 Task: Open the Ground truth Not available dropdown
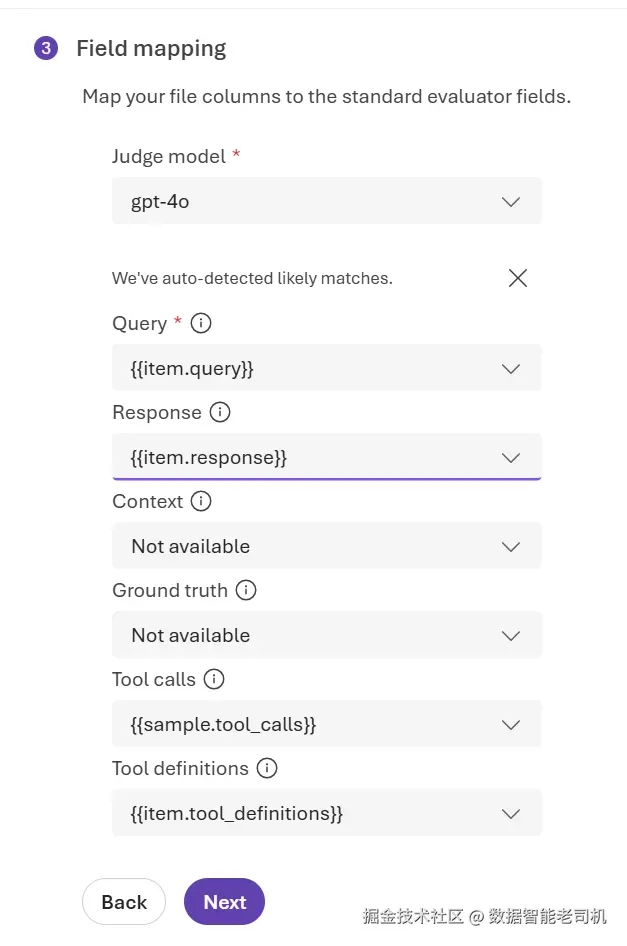326,635
